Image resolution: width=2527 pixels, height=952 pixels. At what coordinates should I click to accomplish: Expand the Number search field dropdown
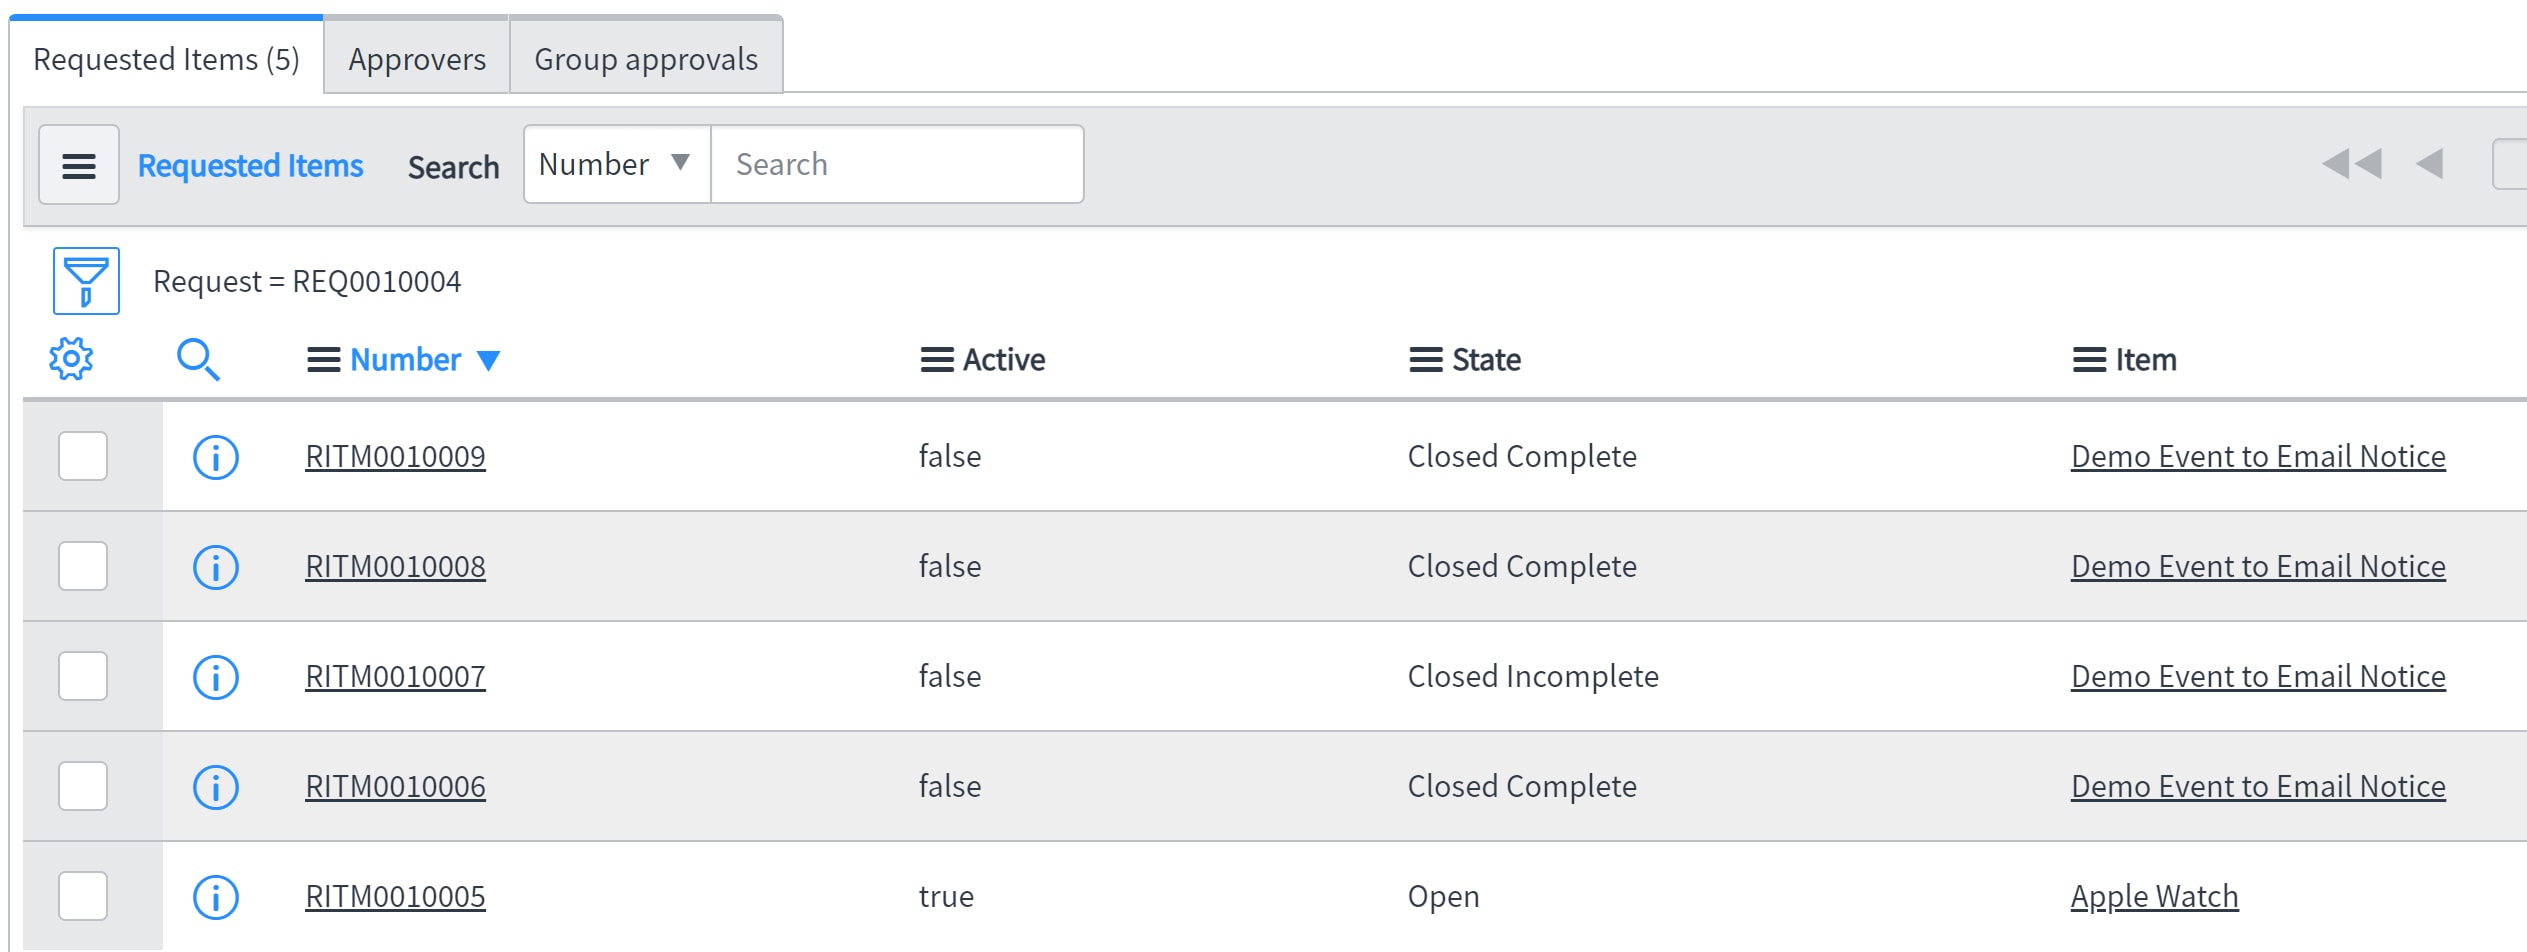[616, 164]
